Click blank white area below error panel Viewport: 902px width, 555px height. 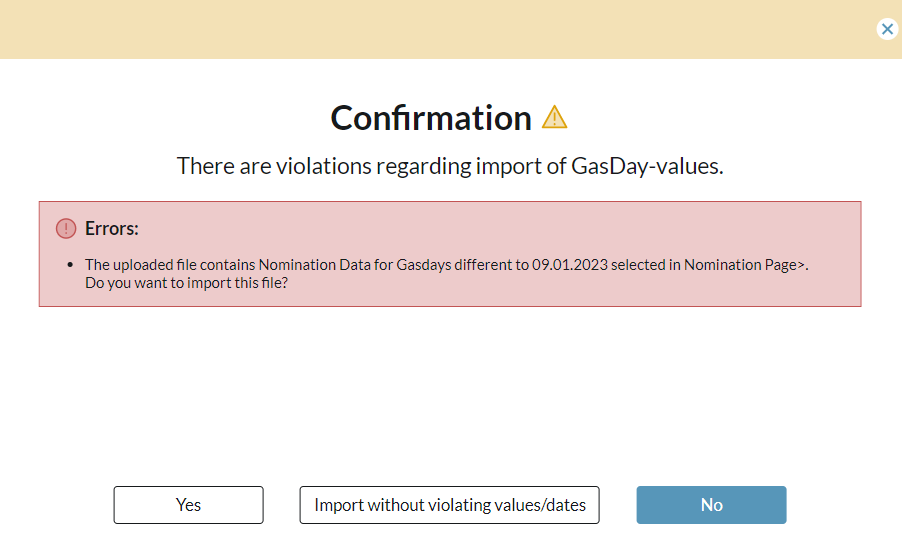[x=450, y=390]
